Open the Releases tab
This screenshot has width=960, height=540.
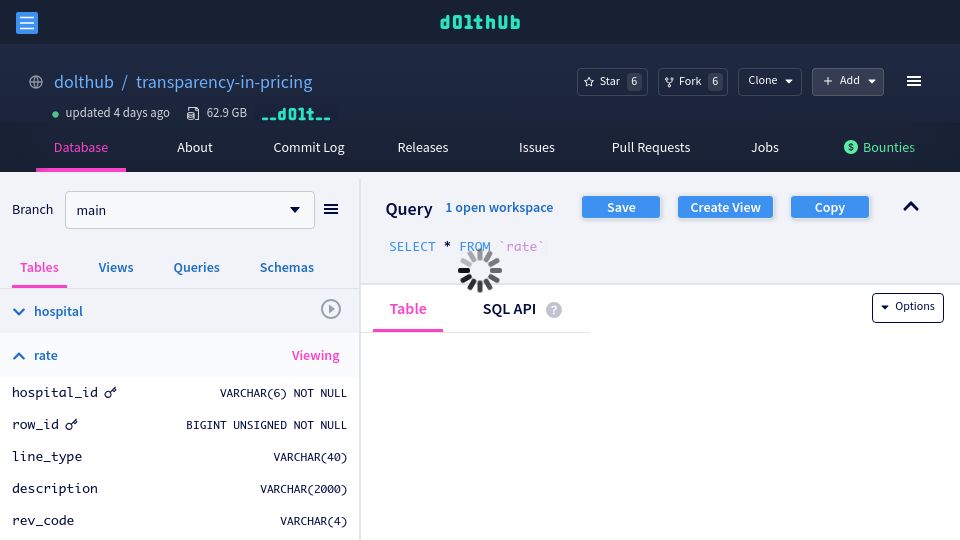(422, 148)
